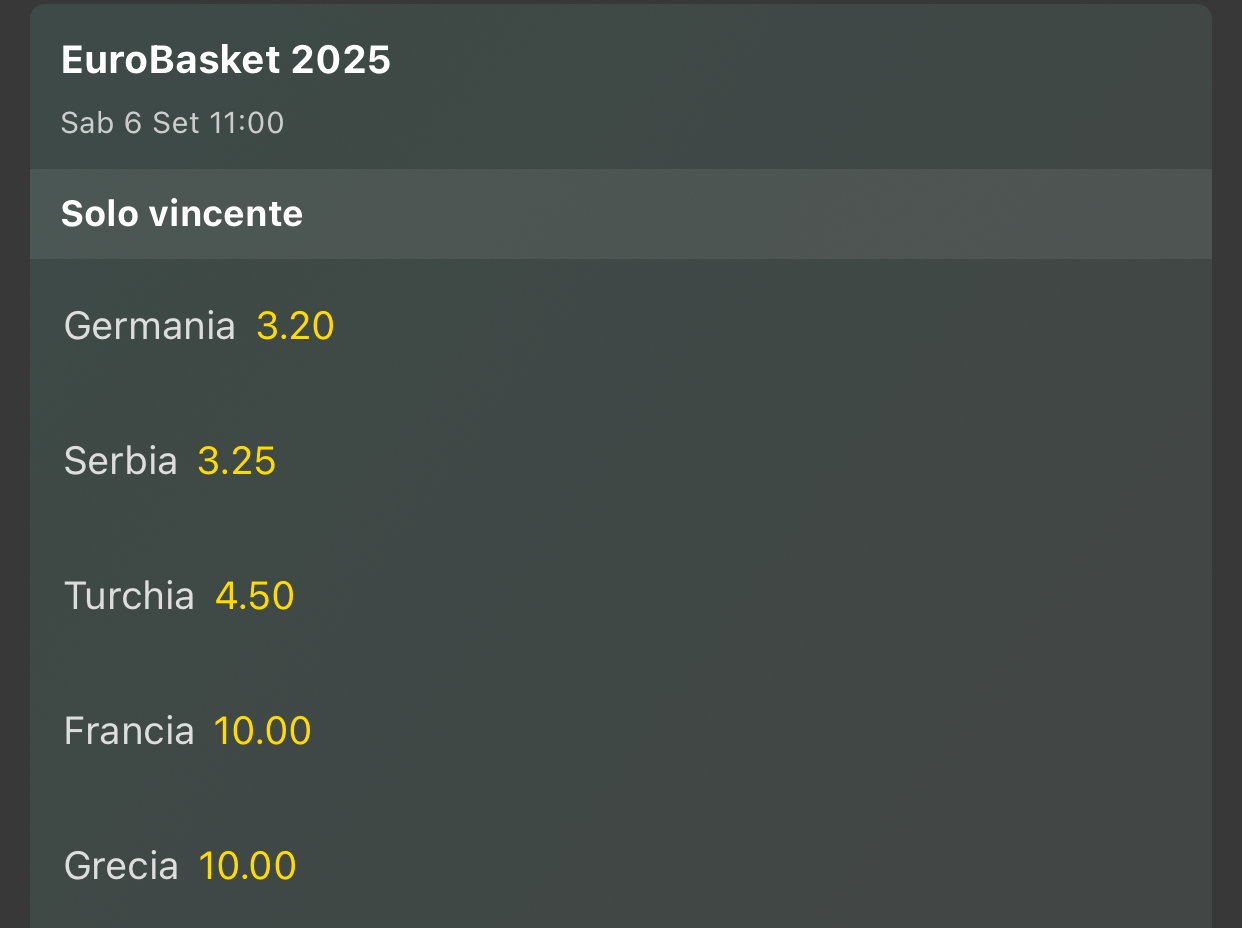The width and height of the screenshot is (1242, 928).
Task: Choose the 10.00 odds next to Francia
Action: [262, 731]
